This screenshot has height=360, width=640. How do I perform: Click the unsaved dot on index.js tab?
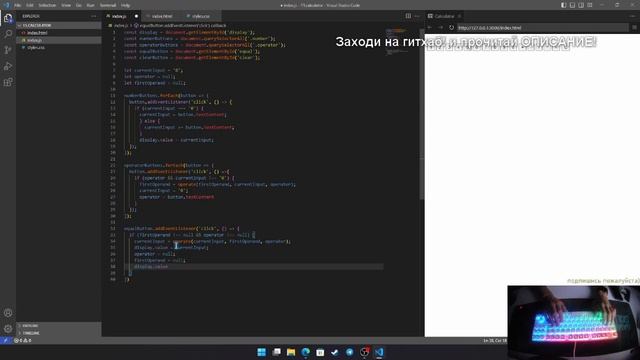[136, 16]
